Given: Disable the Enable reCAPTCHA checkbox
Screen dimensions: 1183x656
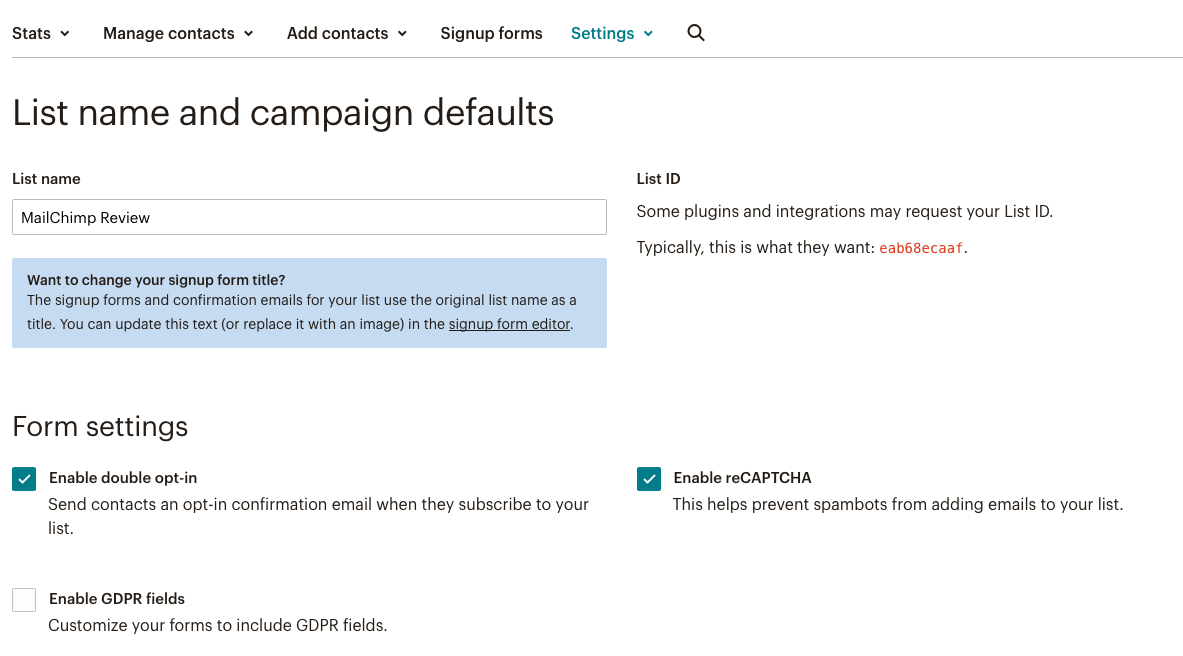Looking at the screenshot, I should pyautogui.click(x=649, y=479).
